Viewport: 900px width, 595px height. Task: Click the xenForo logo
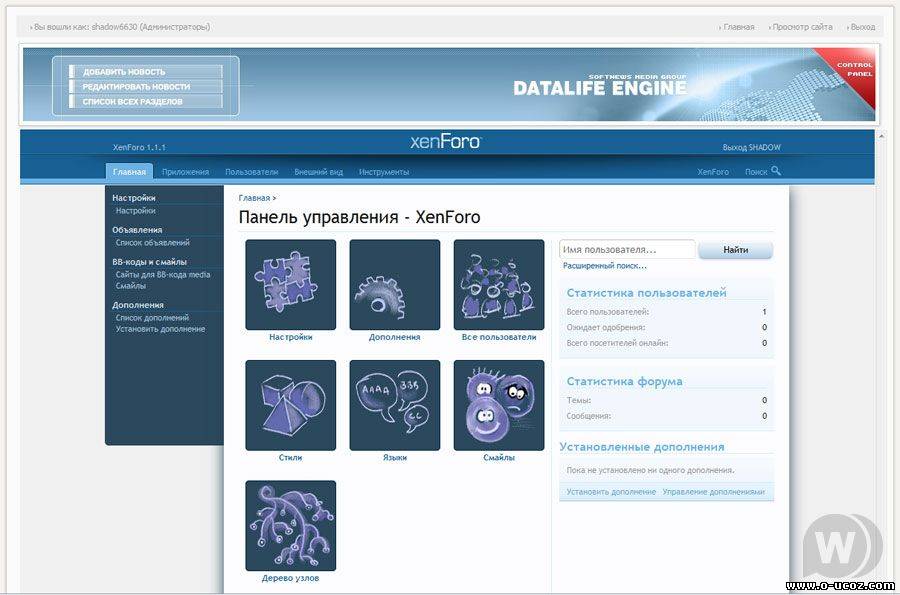[x=446, y=141]
